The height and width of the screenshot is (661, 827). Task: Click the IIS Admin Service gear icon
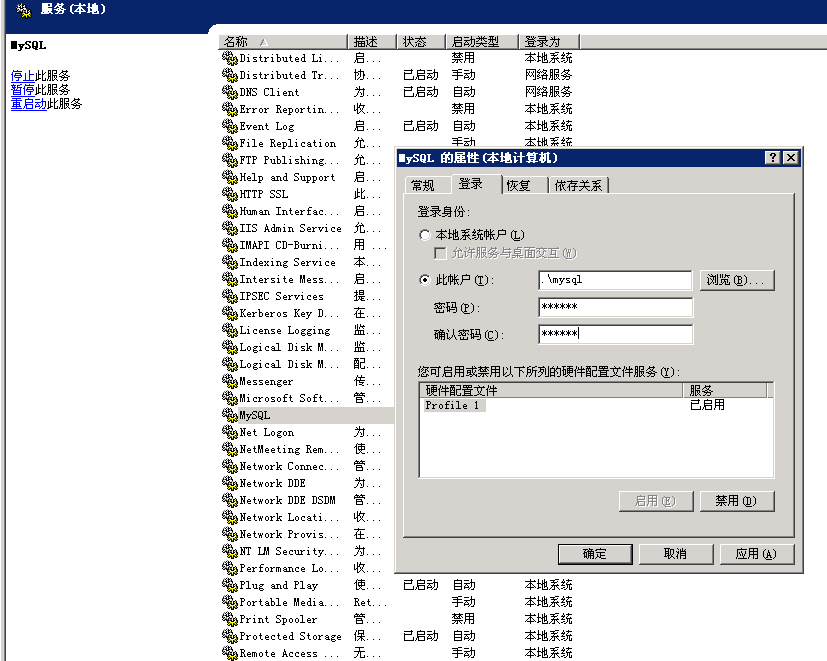[229, 228]
